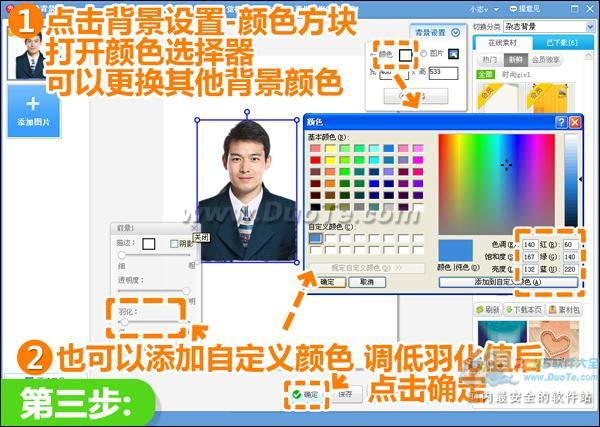Click 确定 in the color dialog
Screen dimensions: 600x427
pyautogui.click(x=327, y=282)
